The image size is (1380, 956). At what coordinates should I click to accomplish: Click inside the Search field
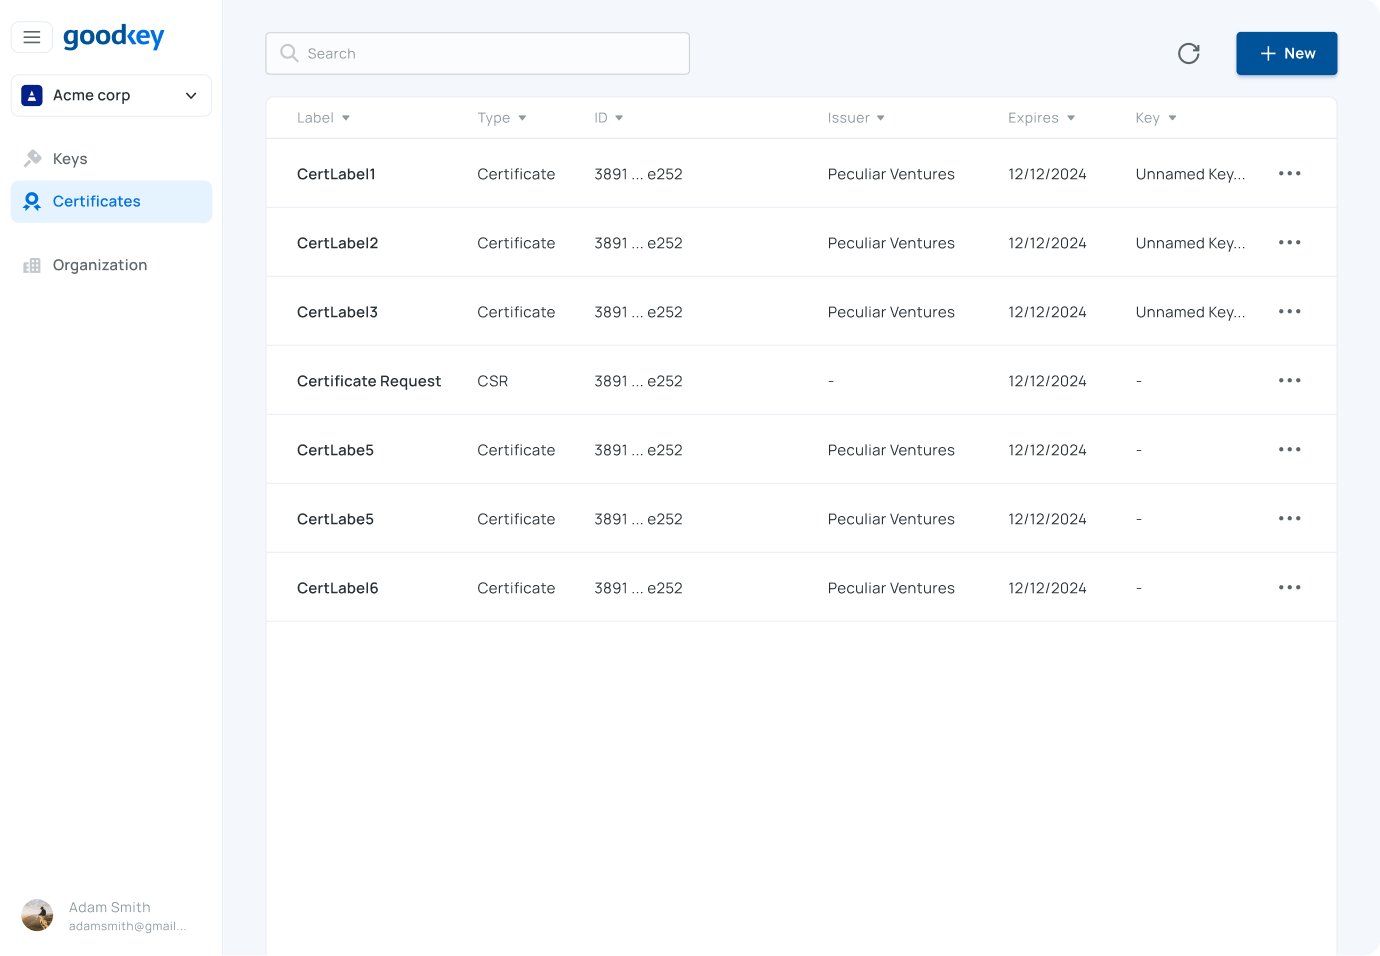click(477, 53)
